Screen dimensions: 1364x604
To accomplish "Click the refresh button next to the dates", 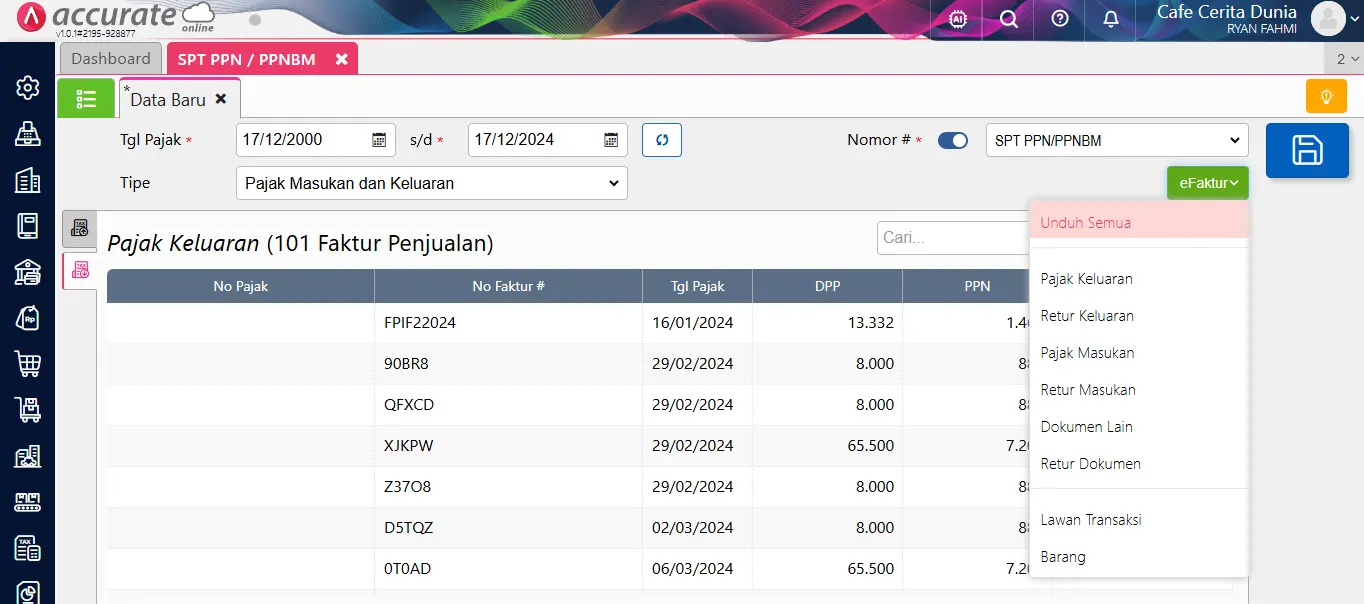I will (x=661, y=140).
